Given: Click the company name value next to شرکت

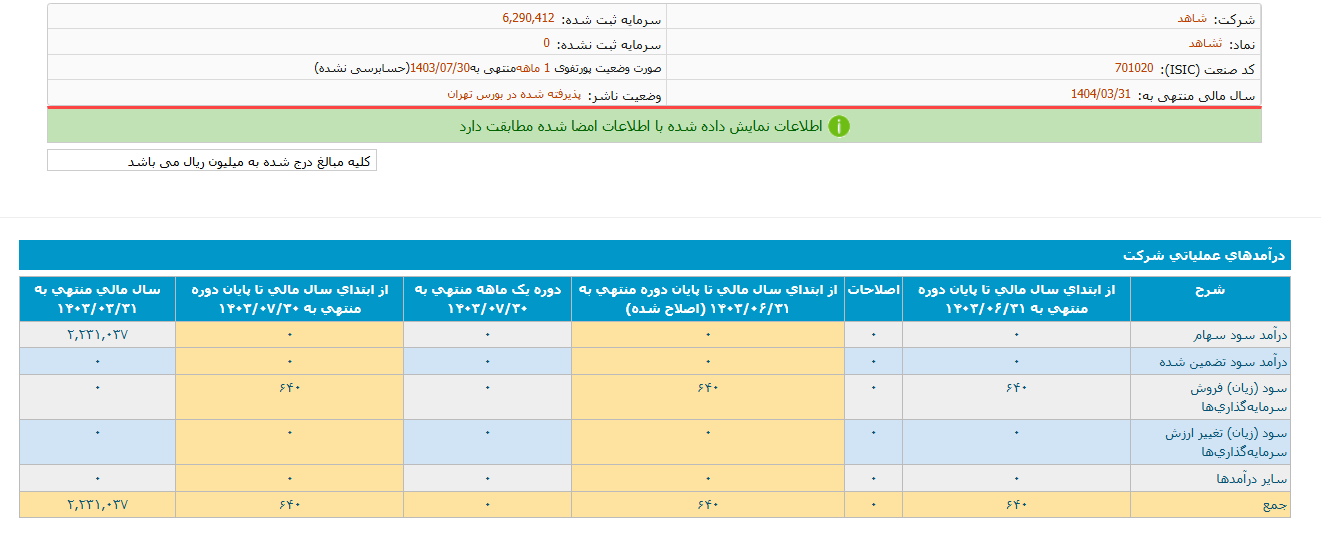Looking at the screenshot, I should point(1191,18).
